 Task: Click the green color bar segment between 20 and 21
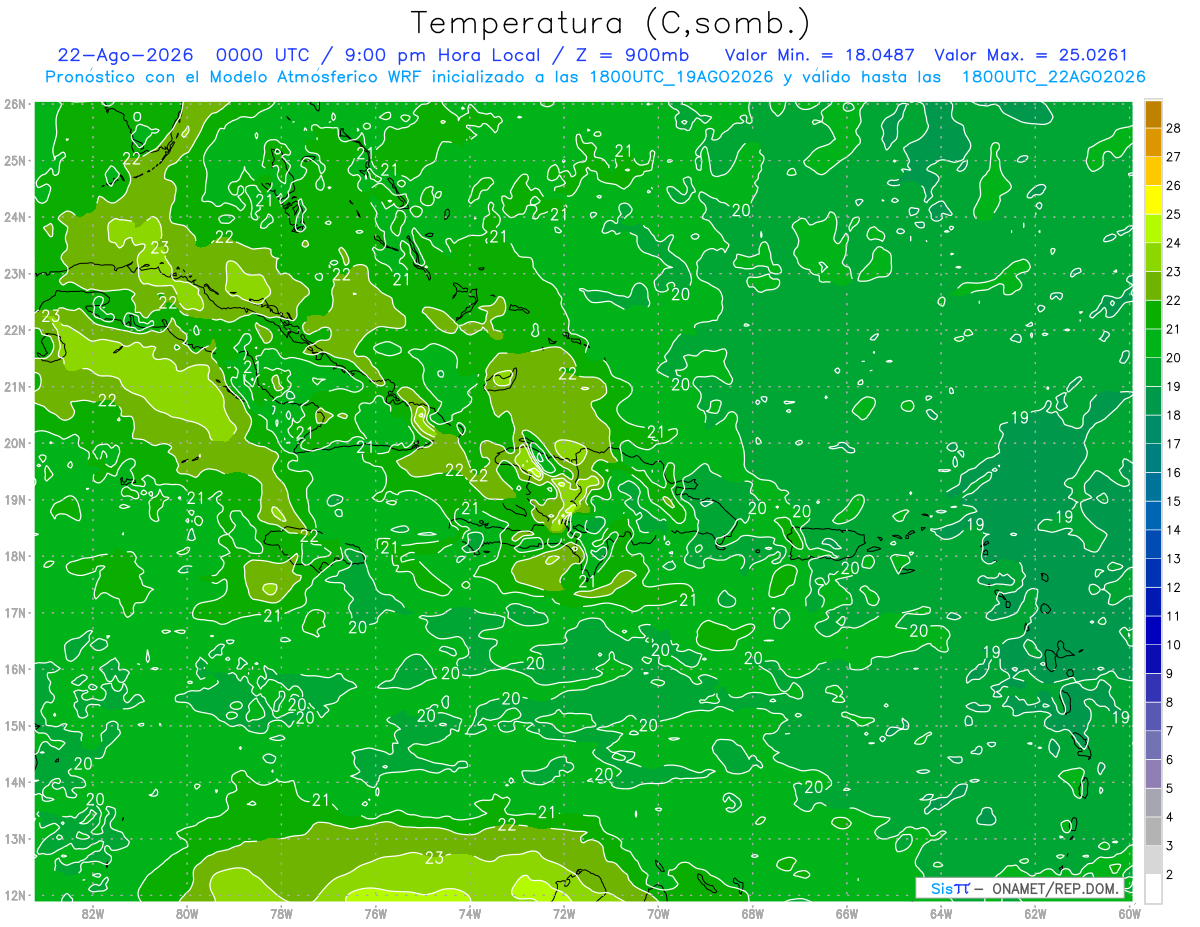(x=1153, y=343)
